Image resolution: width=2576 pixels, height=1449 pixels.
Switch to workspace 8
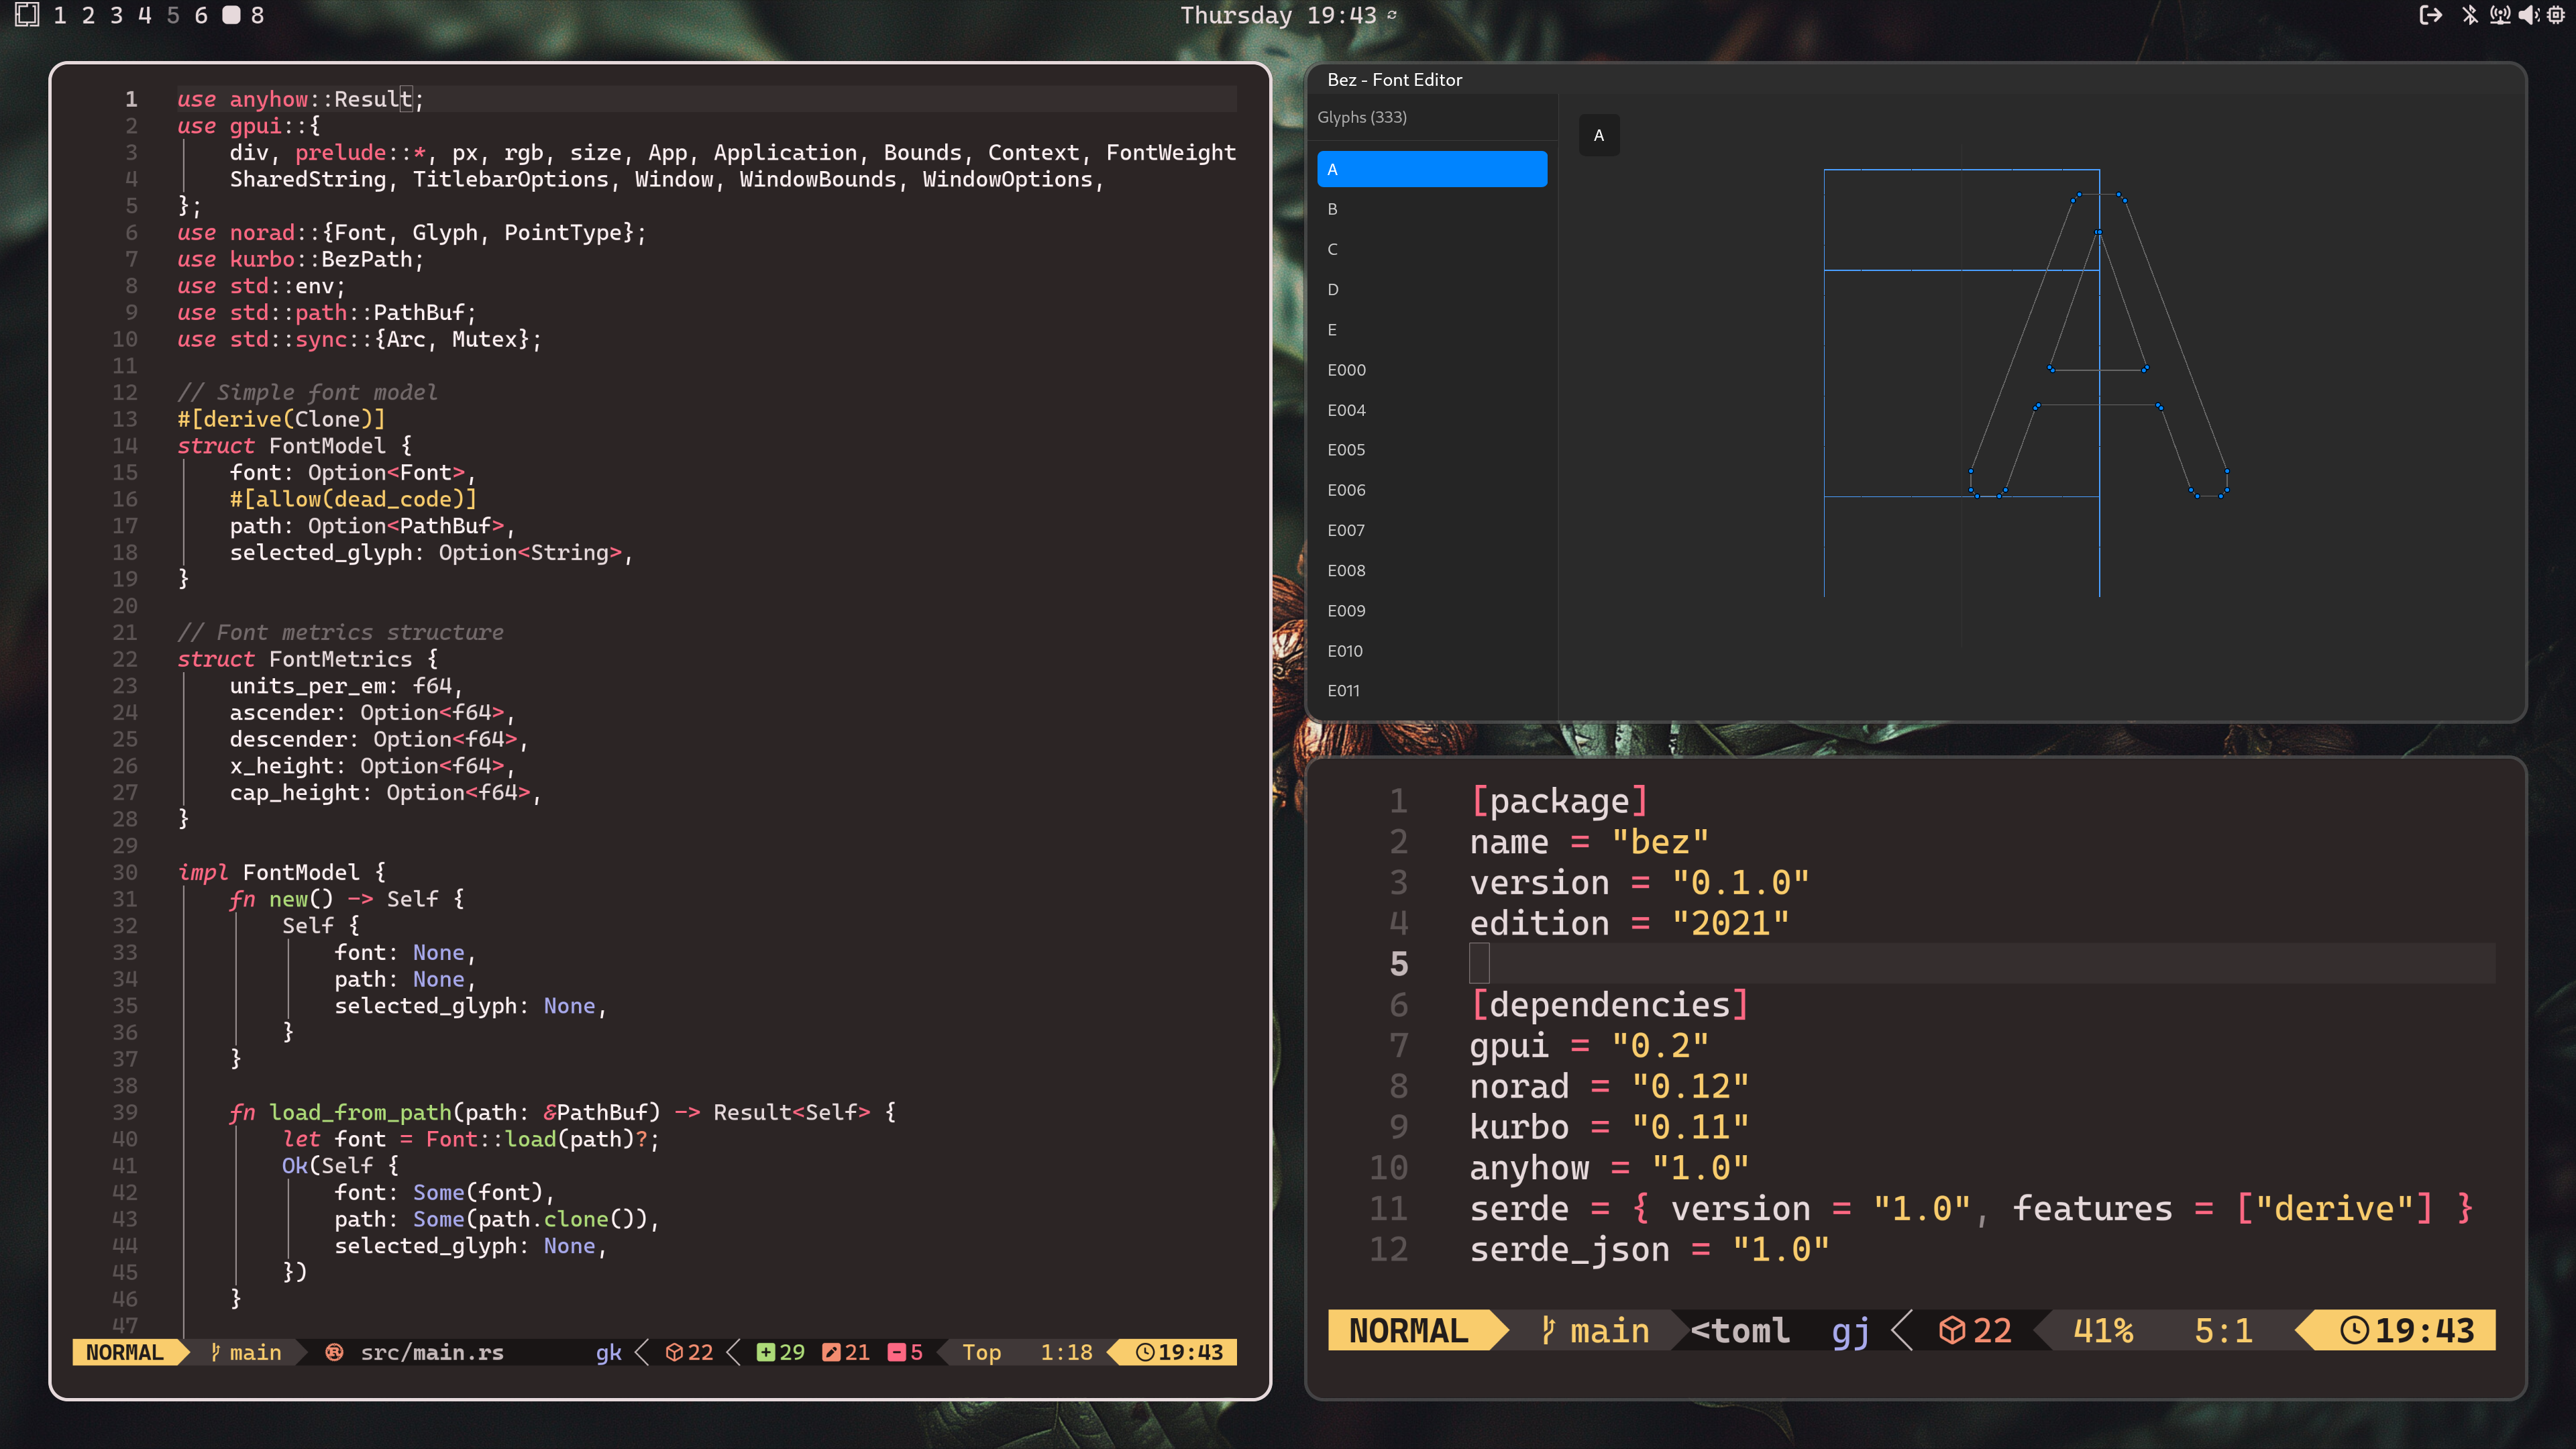click(257, 15)
